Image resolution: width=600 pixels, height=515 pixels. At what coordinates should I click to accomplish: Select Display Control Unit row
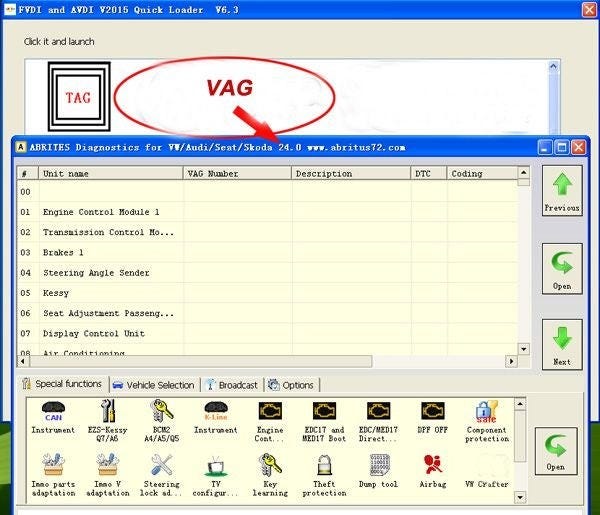coord(267,334)
